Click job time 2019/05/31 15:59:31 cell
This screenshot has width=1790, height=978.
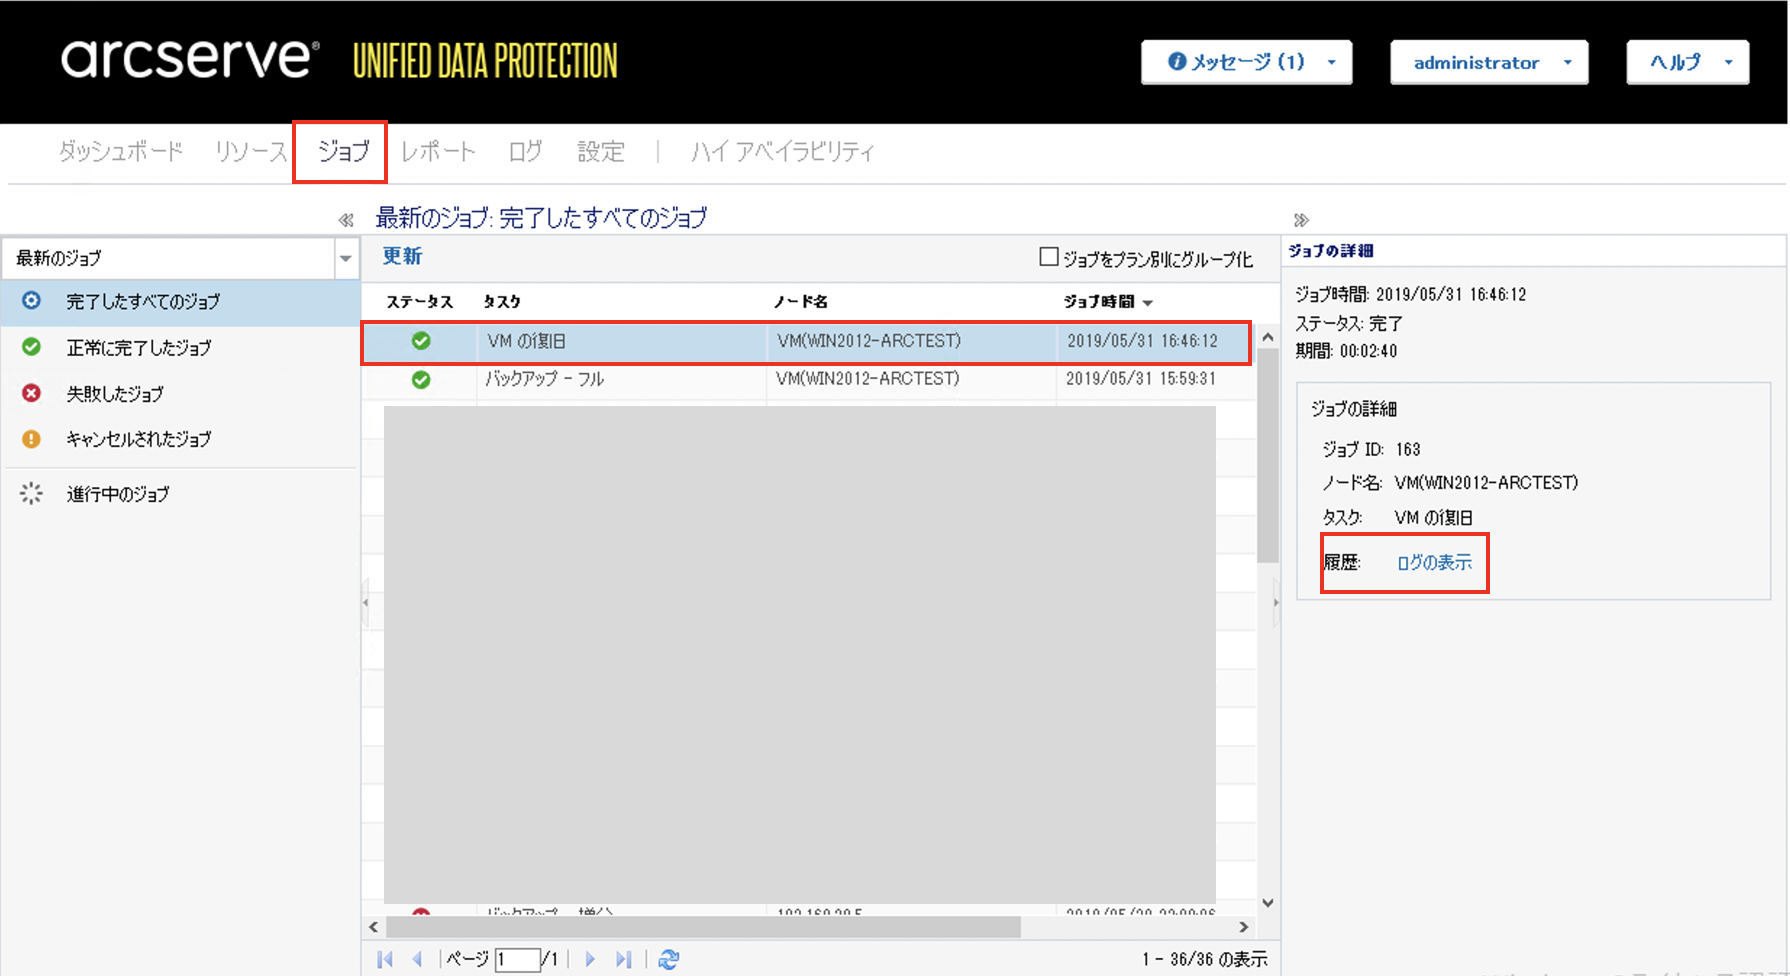(x=1141, y=380)
